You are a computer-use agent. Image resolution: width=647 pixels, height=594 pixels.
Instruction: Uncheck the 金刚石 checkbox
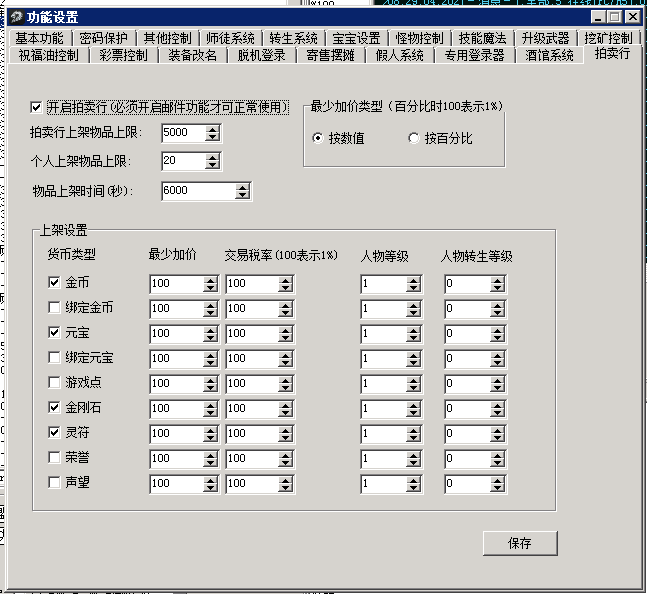click(x=54, y=408)
